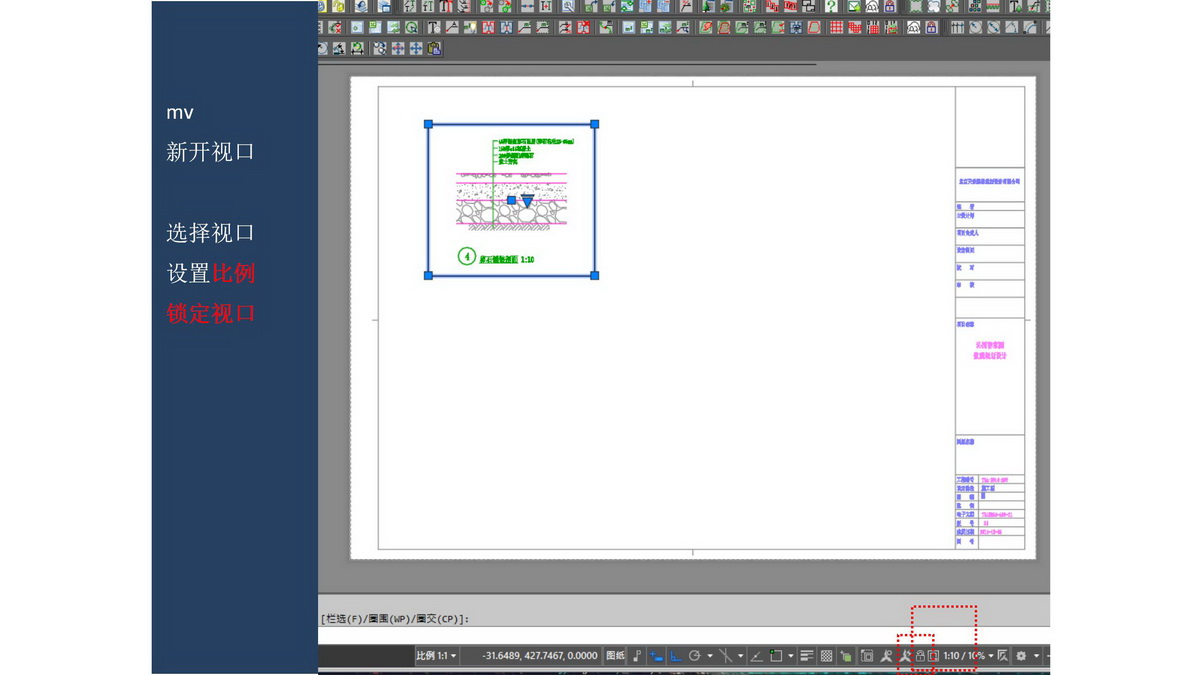Screen dimensions: 1200x675
Task: Click the viewport lock icon in status bar
Action: (x=920, y=656)
